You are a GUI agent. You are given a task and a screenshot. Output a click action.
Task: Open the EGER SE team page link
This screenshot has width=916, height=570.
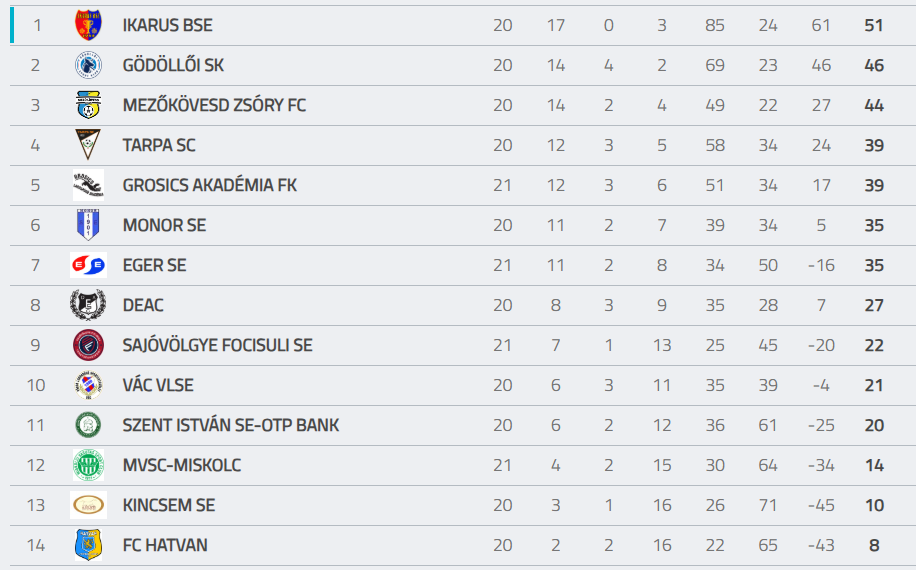pyautogui.click(x=154, y=265)
